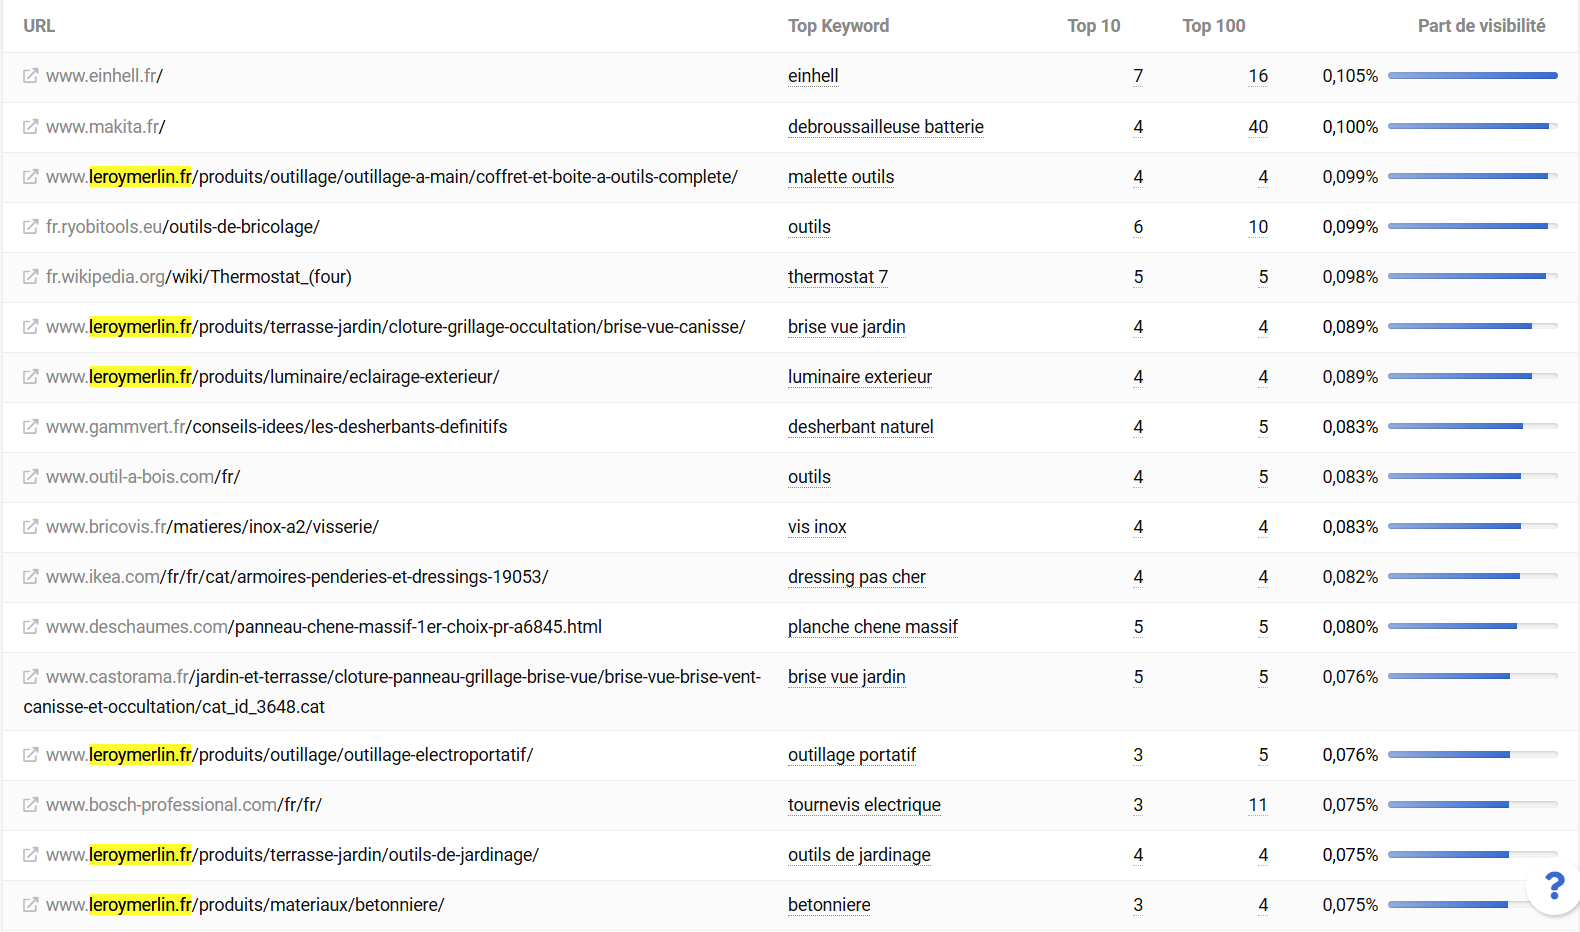Open the help question mark button
1580x932 pixels.
tap(1554, 885)
